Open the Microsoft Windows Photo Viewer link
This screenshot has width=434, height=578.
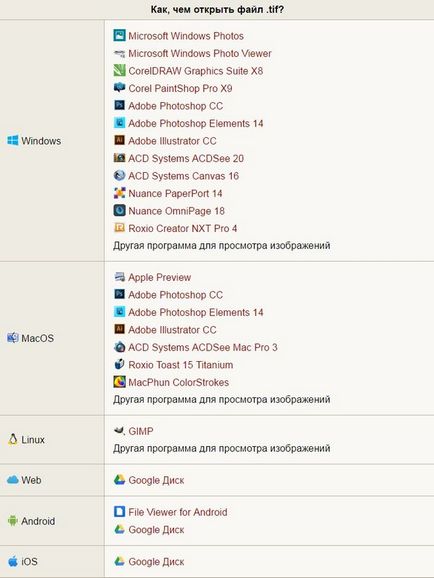tap(199, 53)
